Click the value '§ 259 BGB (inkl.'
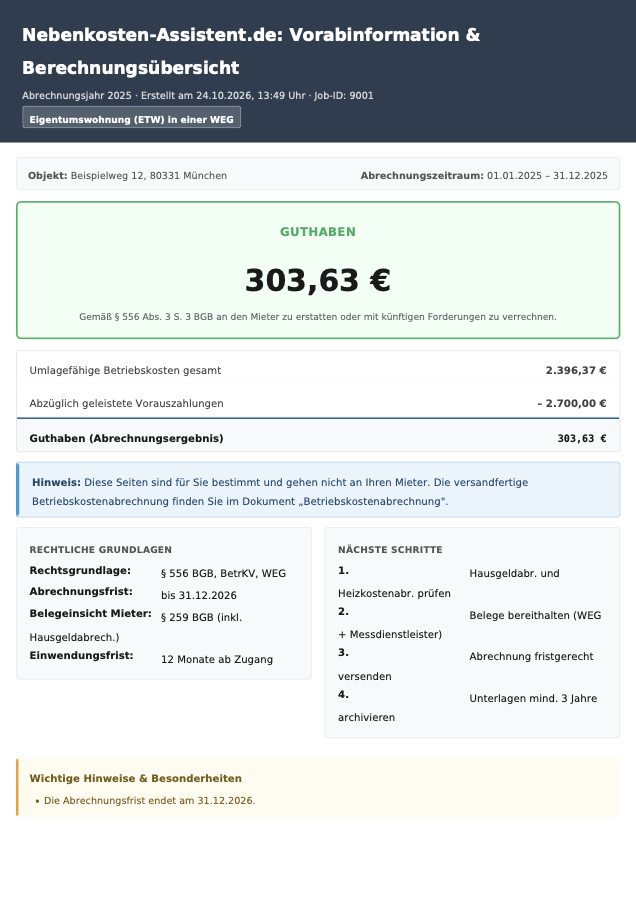 coord(201,618)
